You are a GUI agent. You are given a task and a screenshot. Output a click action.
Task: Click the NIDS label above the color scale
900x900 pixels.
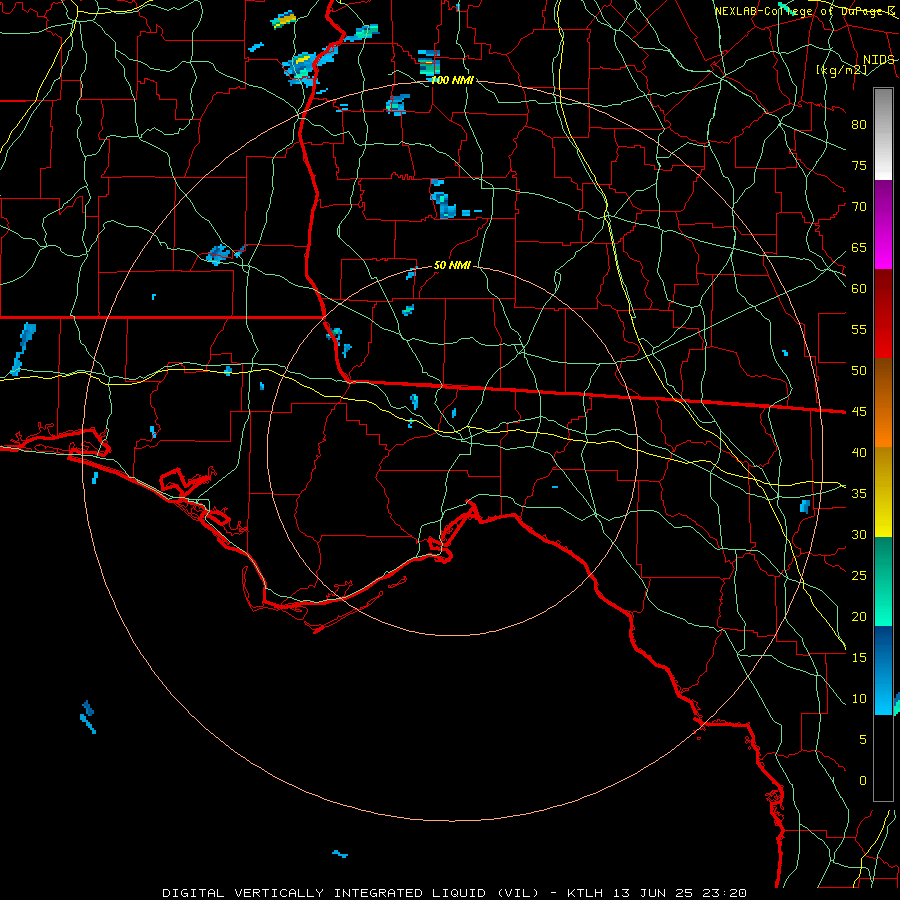(x=878, y=60)
